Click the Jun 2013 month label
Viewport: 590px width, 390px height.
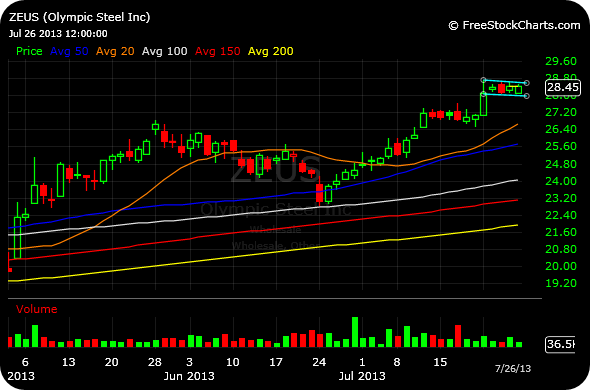coord(189,376)
